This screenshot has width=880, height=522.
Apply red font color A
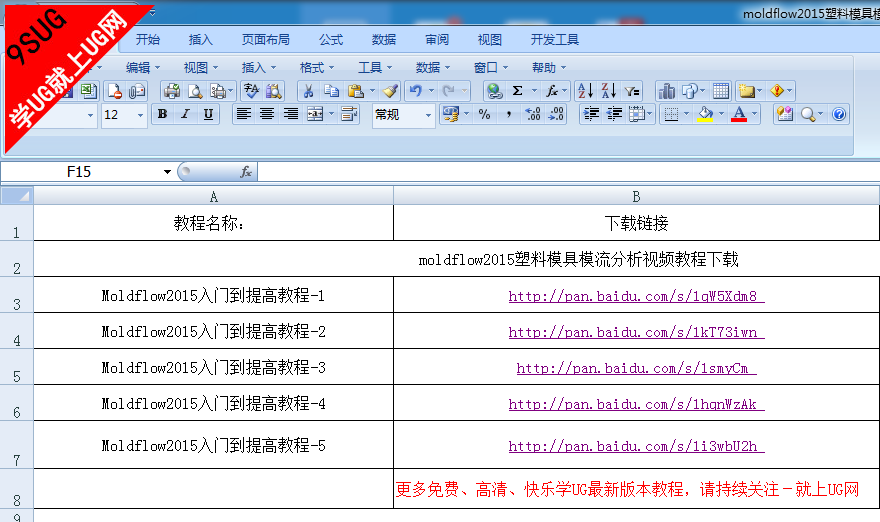coord(739,115)
